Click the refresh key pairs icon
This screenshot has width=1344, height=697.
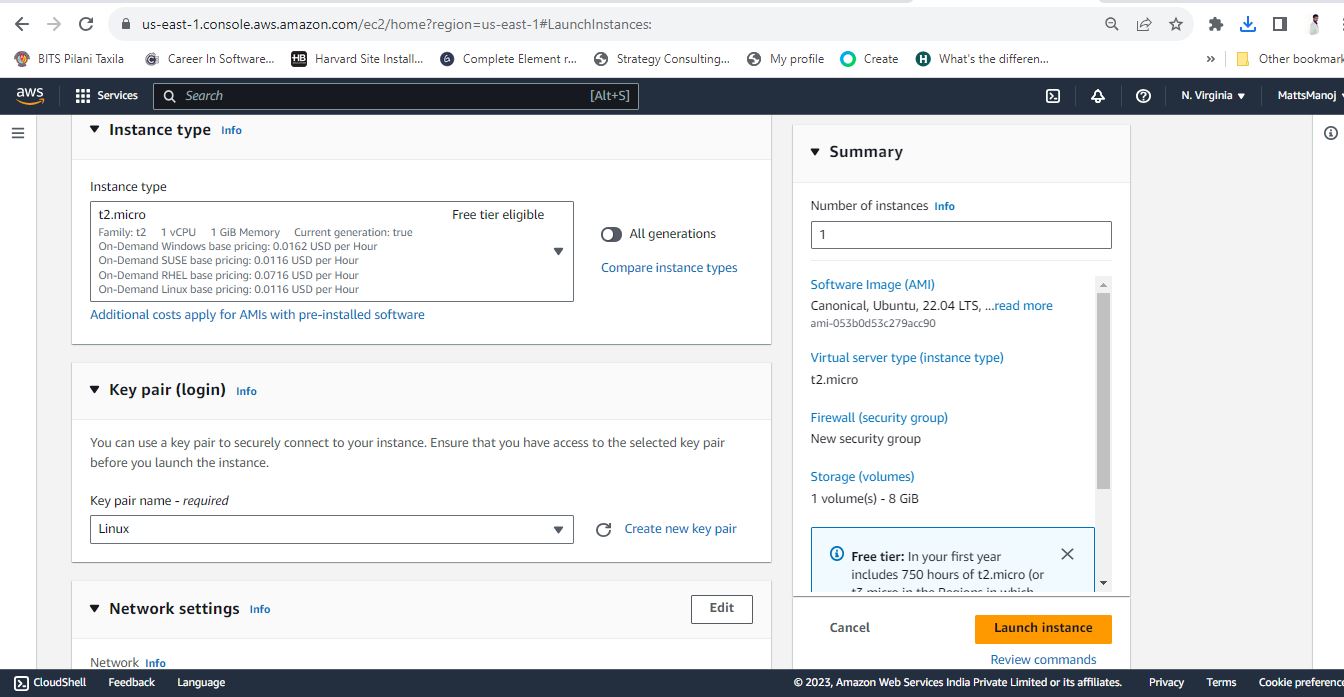(603, 530)
